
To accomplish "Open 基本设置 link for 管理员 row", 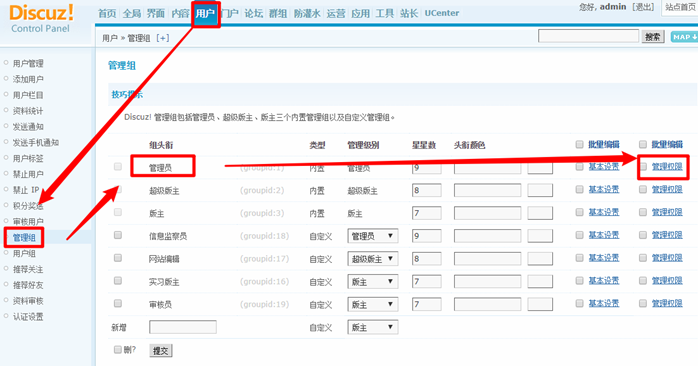I will [x=604, y=167].
